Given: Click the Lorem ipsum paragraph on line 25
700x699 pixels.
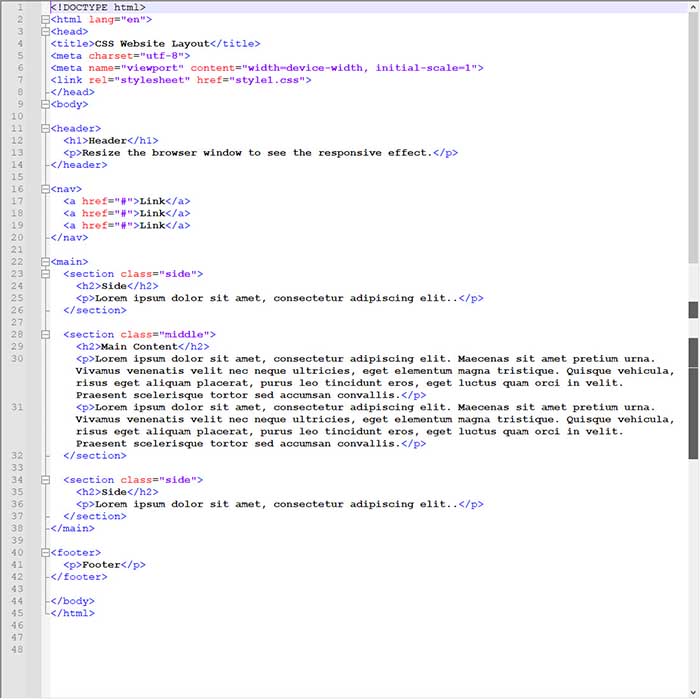Looking at the screenshot, I should click(x=277, y=298).
